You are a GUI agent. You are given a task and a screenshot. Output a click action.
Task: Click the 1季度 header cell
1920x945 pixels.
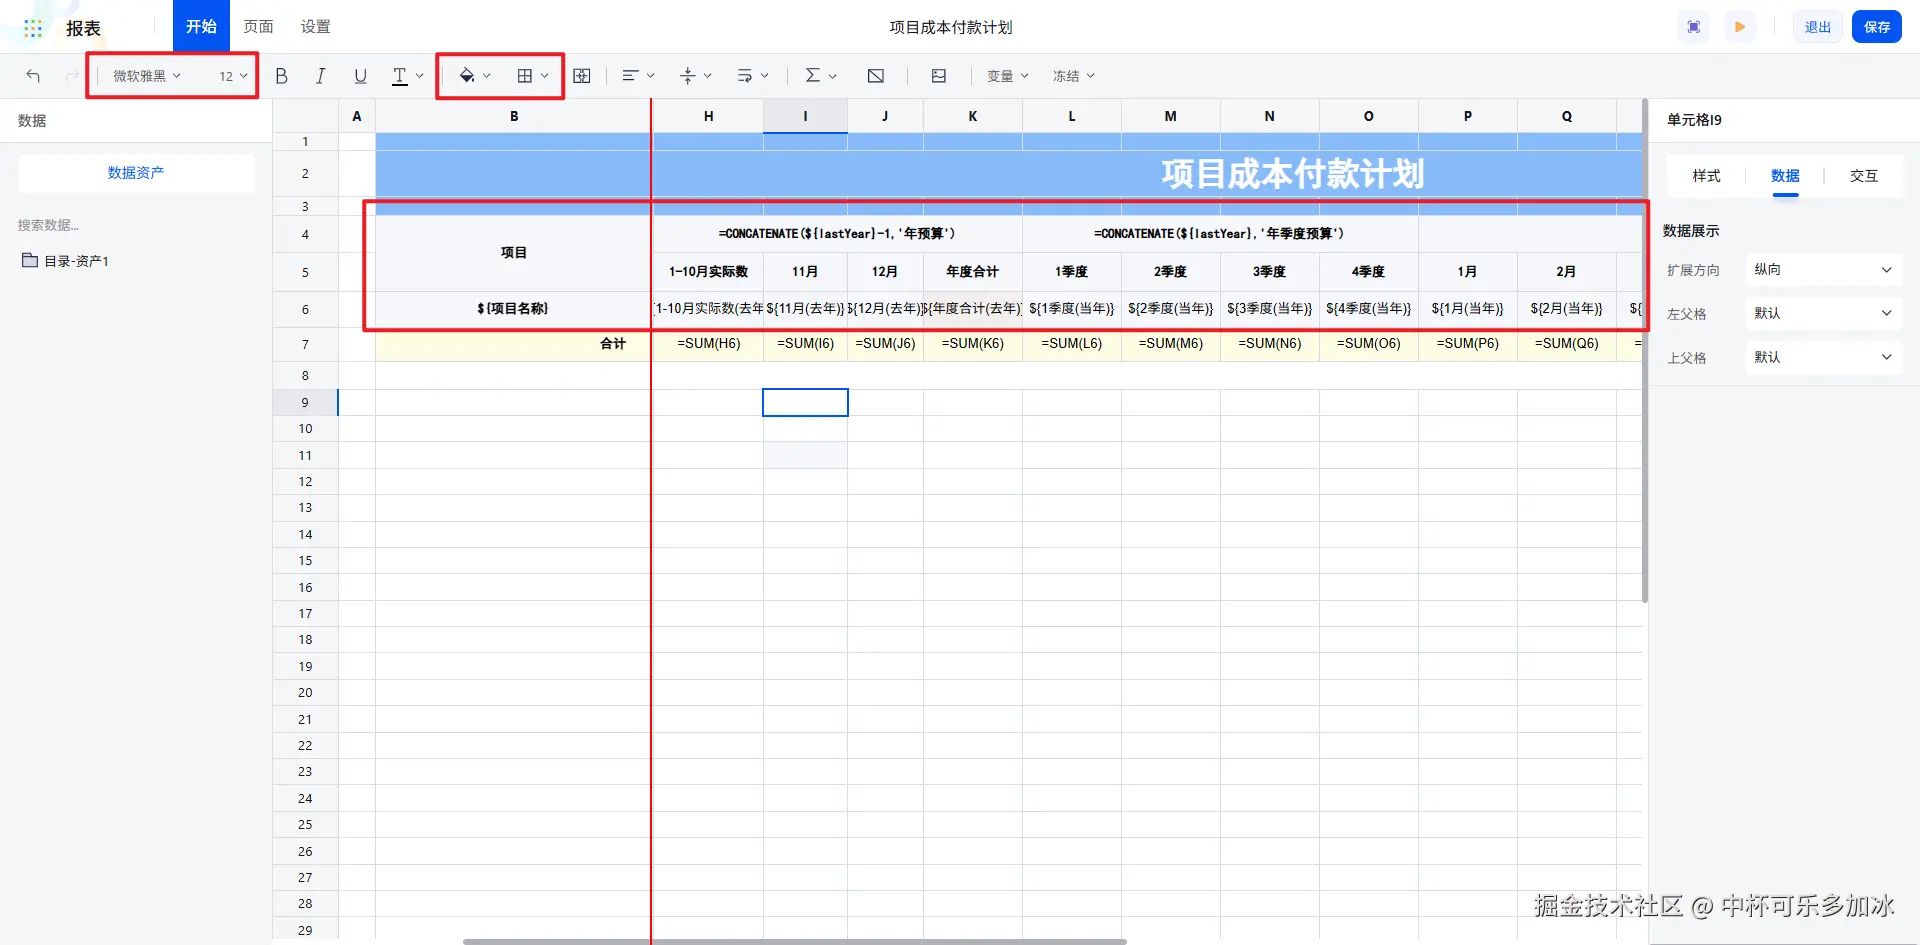1072,272
